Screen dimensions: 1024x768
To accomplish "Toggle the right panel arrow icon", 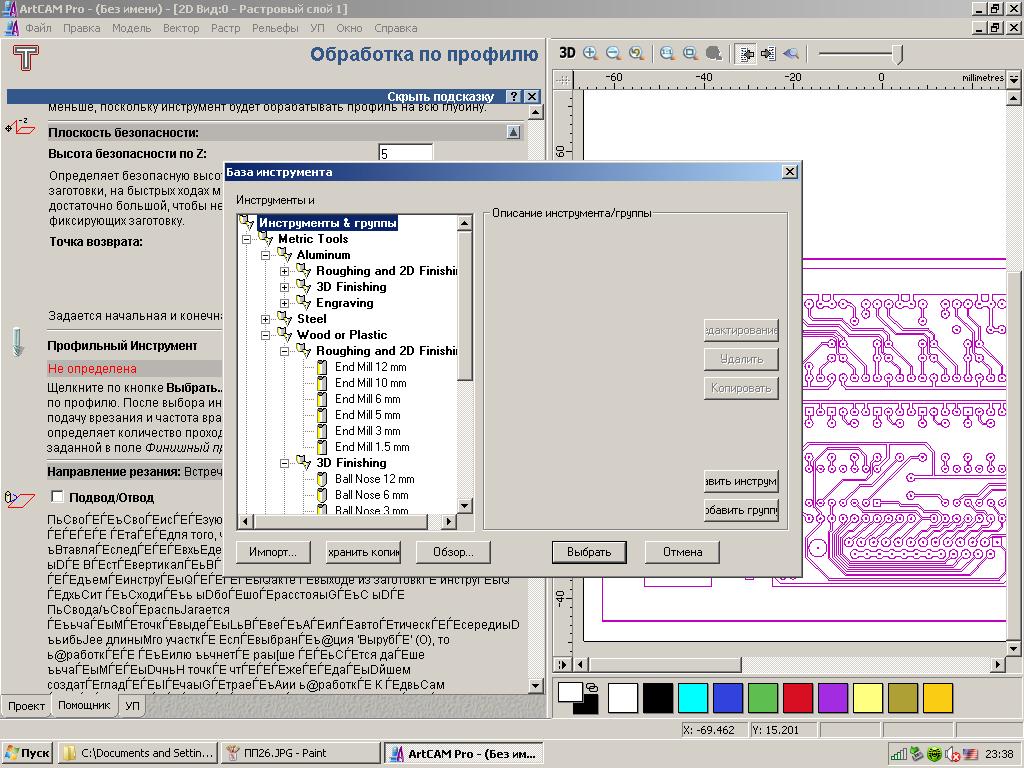I will click(768, 54).
